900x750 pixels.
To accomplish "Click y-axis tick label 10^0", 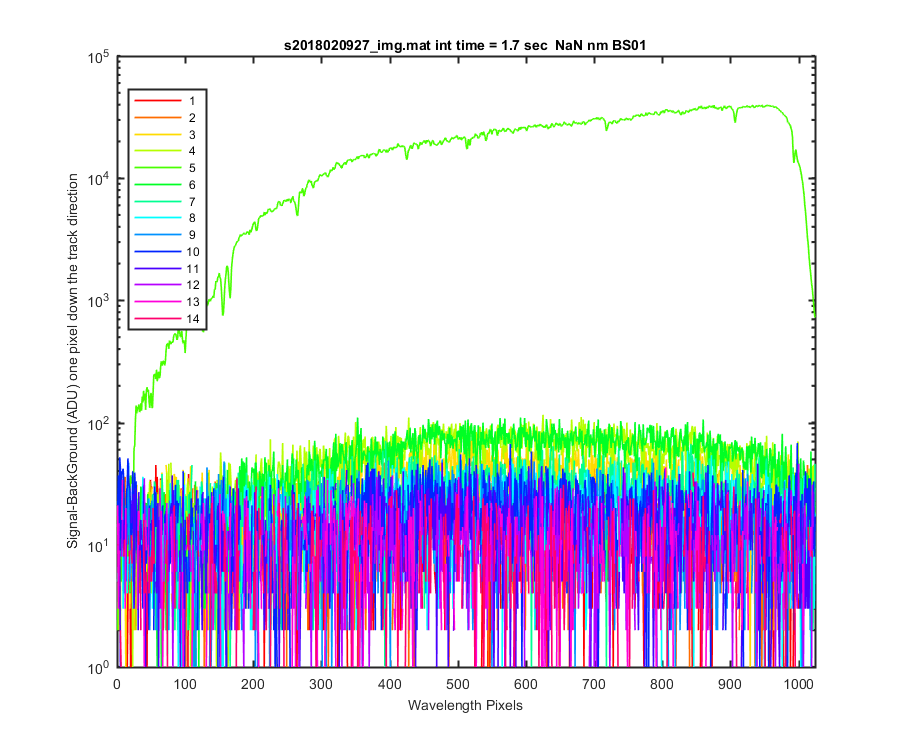I will tap(98, 668).
